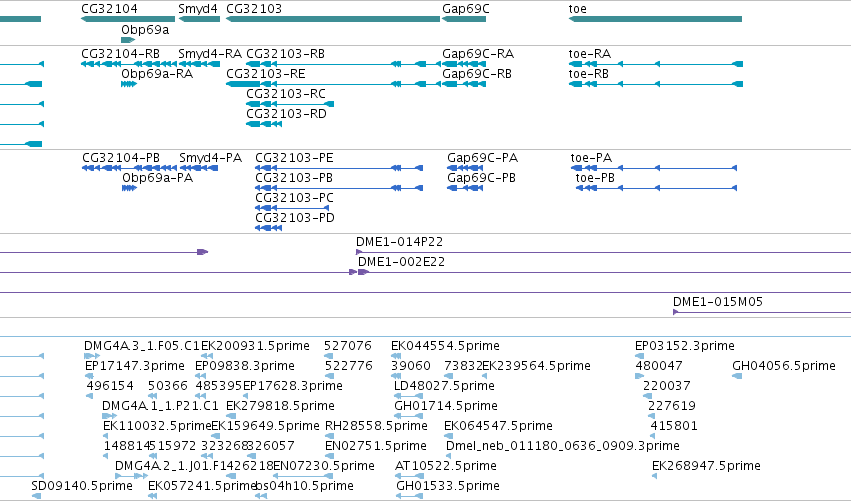Image resolution: width=851 pixels, height=501 pixels.
Task: Select EST EP17628.3prime
Action: point(293,386)
